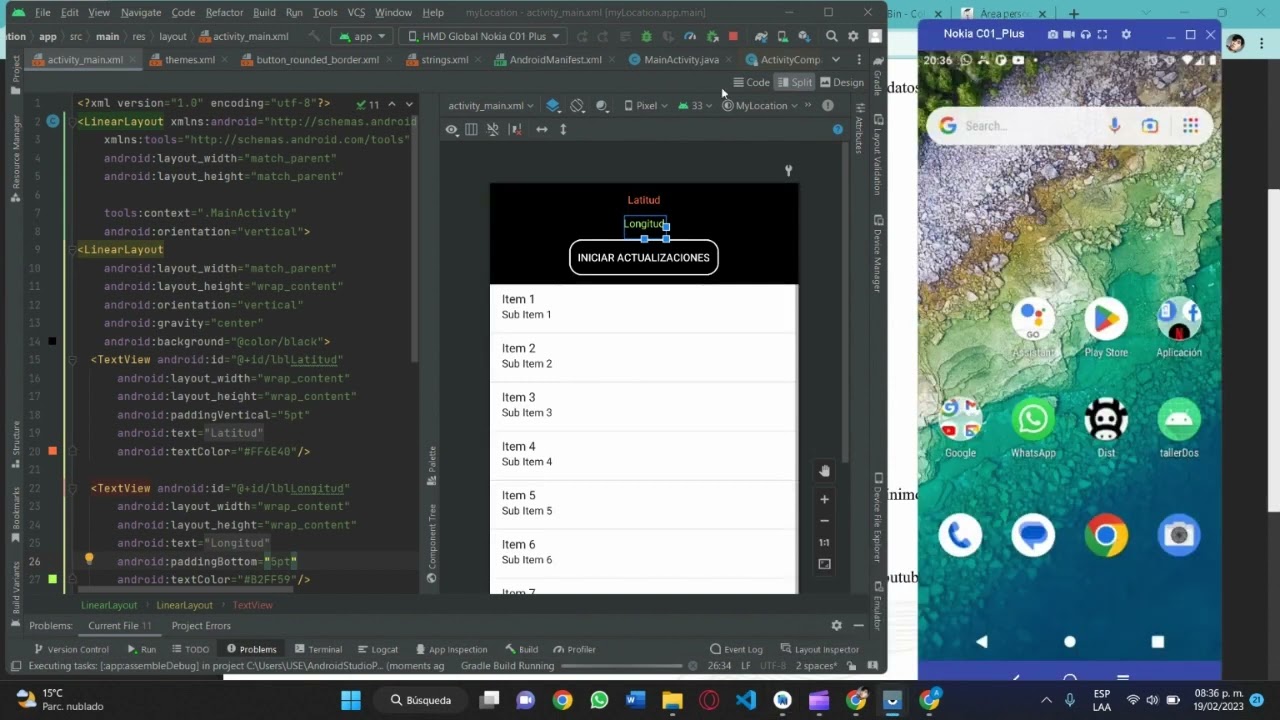Open the Navigate menu
The width and height of the screenshot is (1280, 720).
(141, 12)
